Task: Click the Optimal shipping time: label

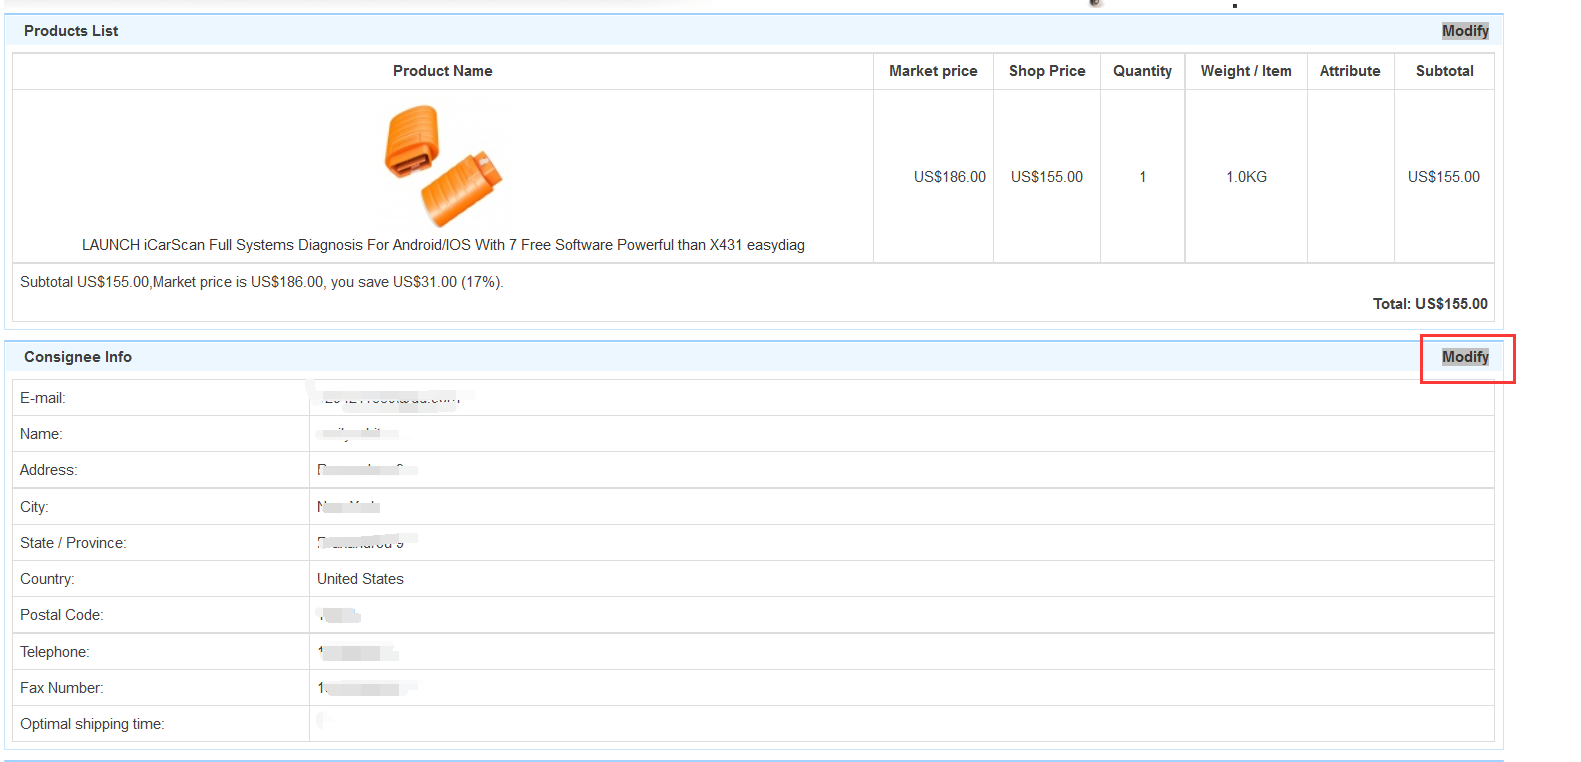Action: click(x=92, y=724)
